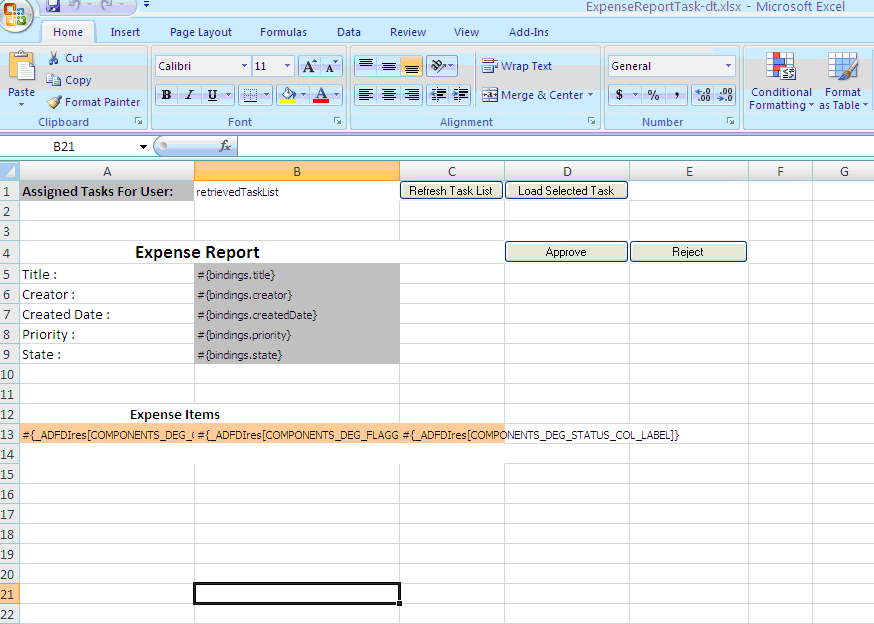This screenshot has width=874, height=624.
Task: Increase Decimal places
Action: pyautogui.click(x=703, y=95)
